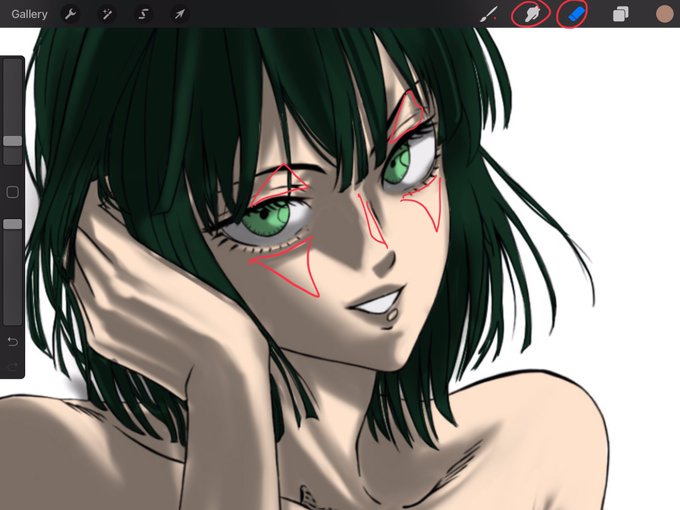The height and width of the screenshot is (510, 680).
Task: Open the Adjustments magic wand menu
Action: point(107,14)
